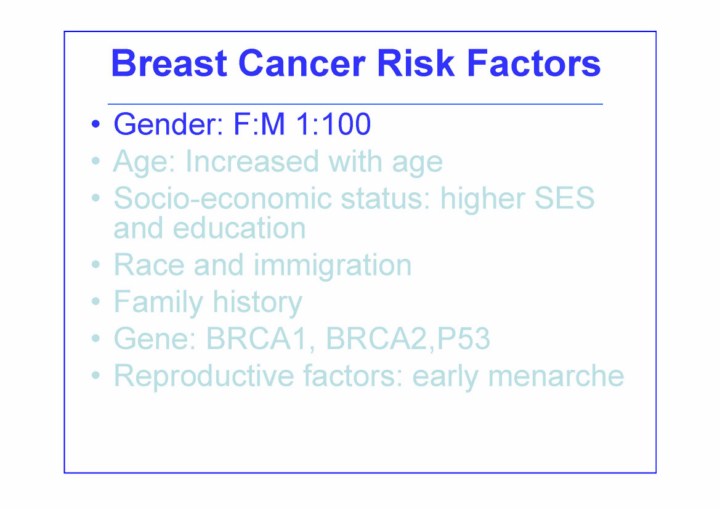Click the bullet dot before Socio-economic status

click(x=95, y=199)
